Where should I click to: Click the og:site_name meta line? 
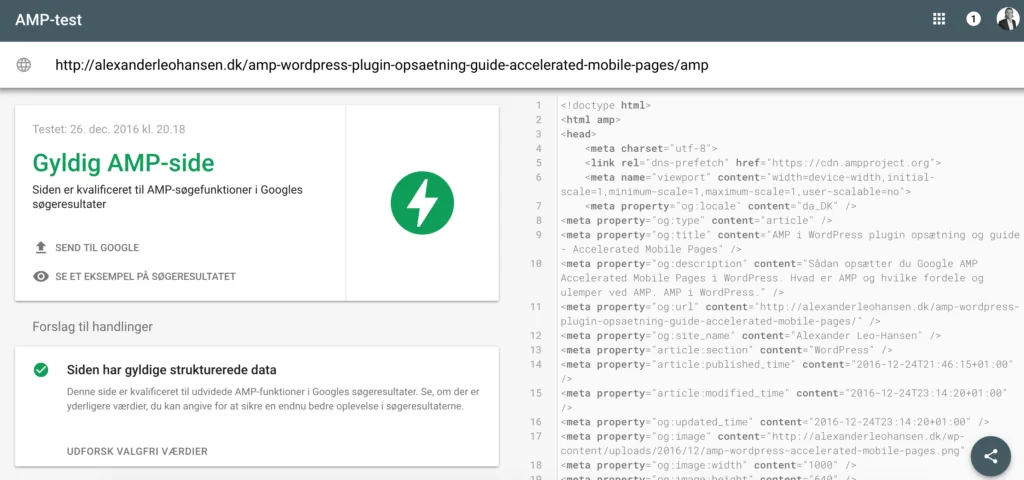[750, 336]
